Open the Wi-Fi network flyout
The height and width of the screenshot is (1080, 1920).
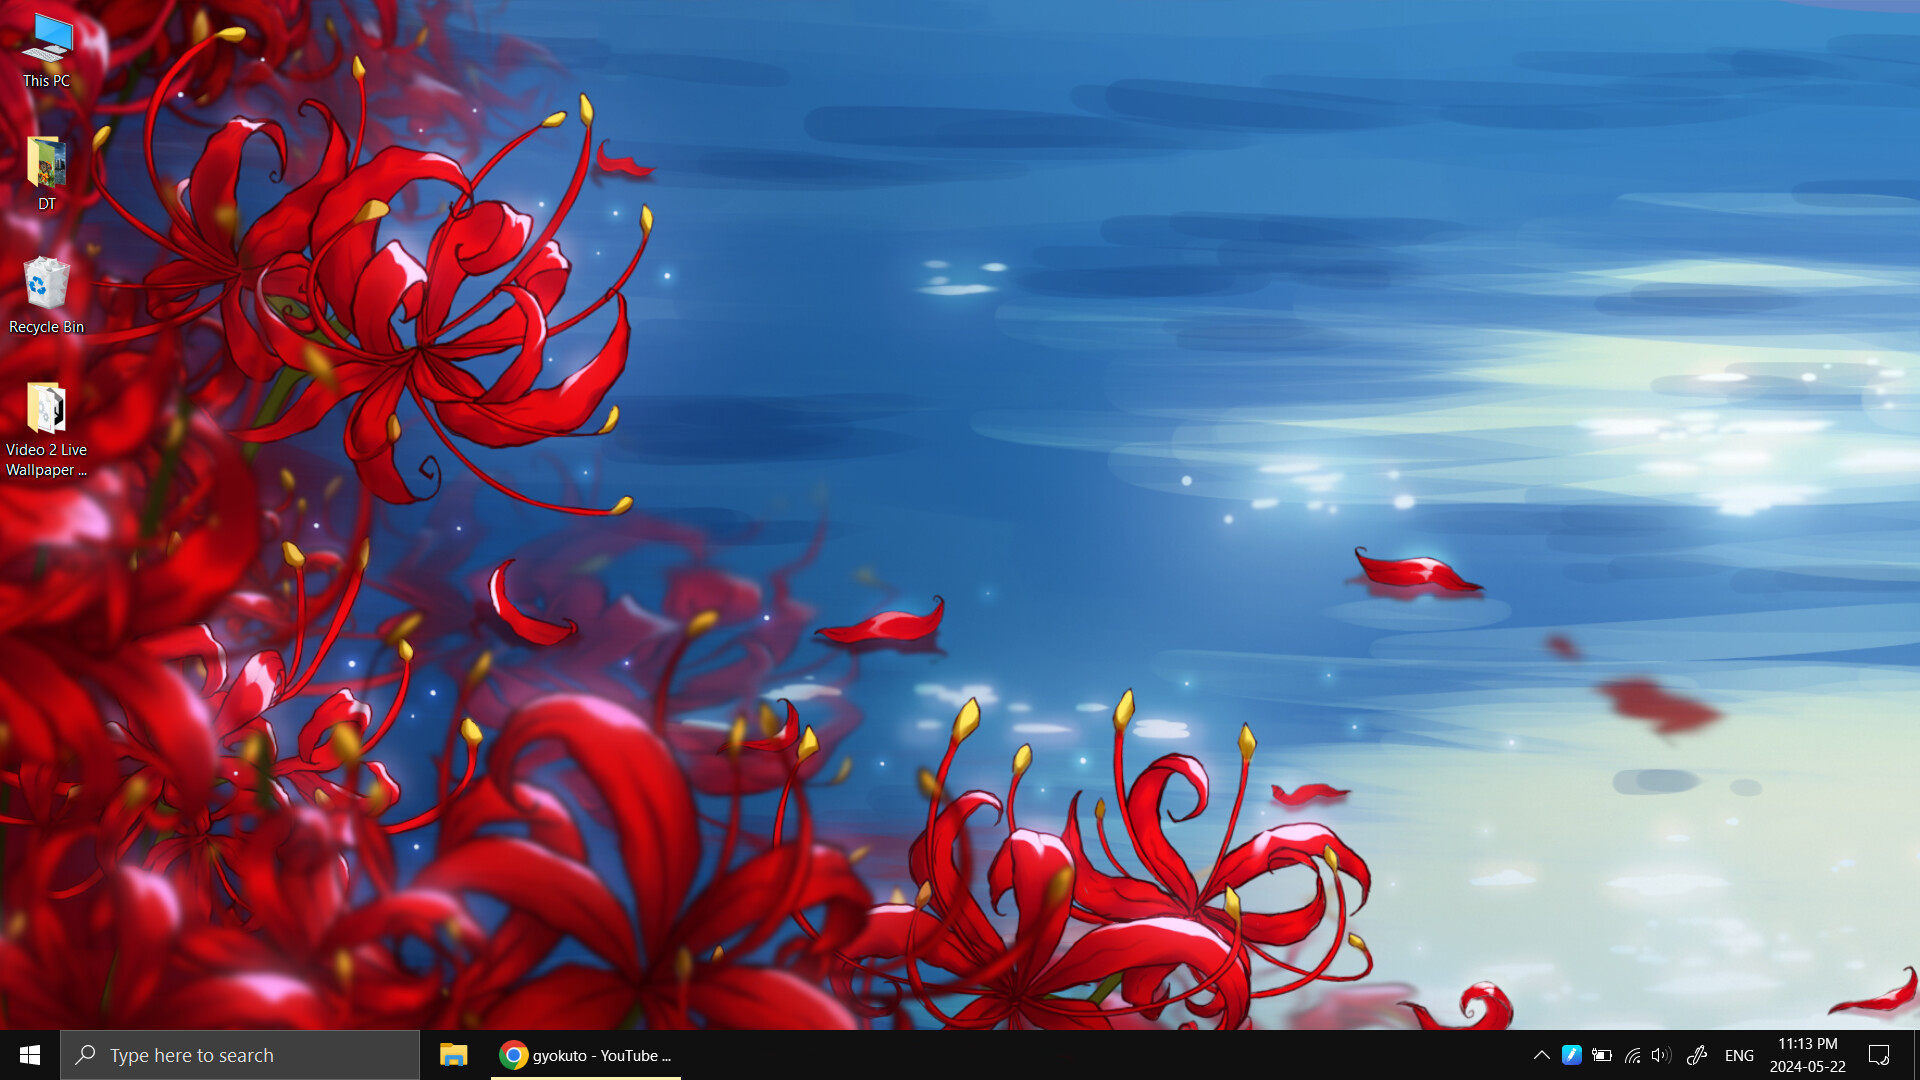pos(1632,1055)
